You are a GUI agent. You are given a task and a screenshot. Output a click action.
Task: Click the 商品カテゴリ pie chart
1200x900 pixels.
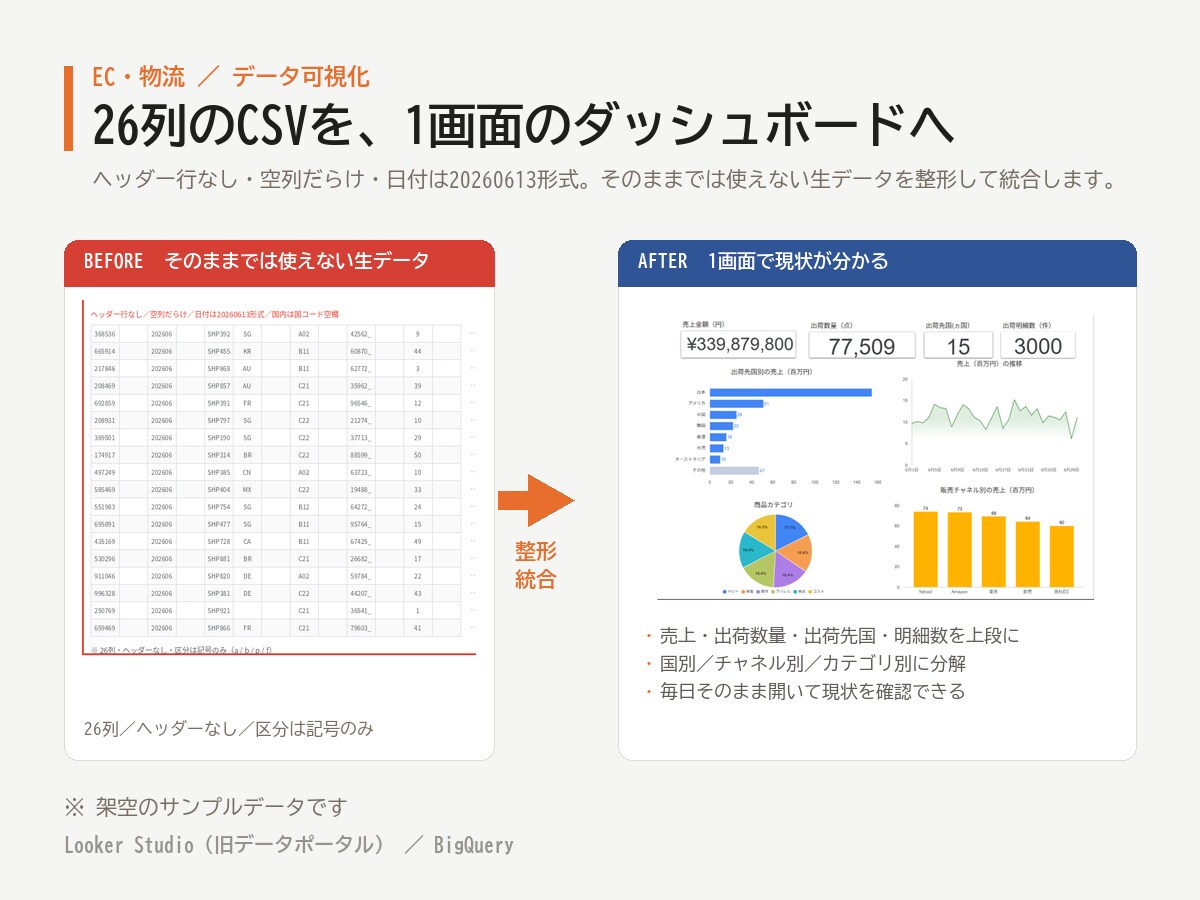coord(775,550)
